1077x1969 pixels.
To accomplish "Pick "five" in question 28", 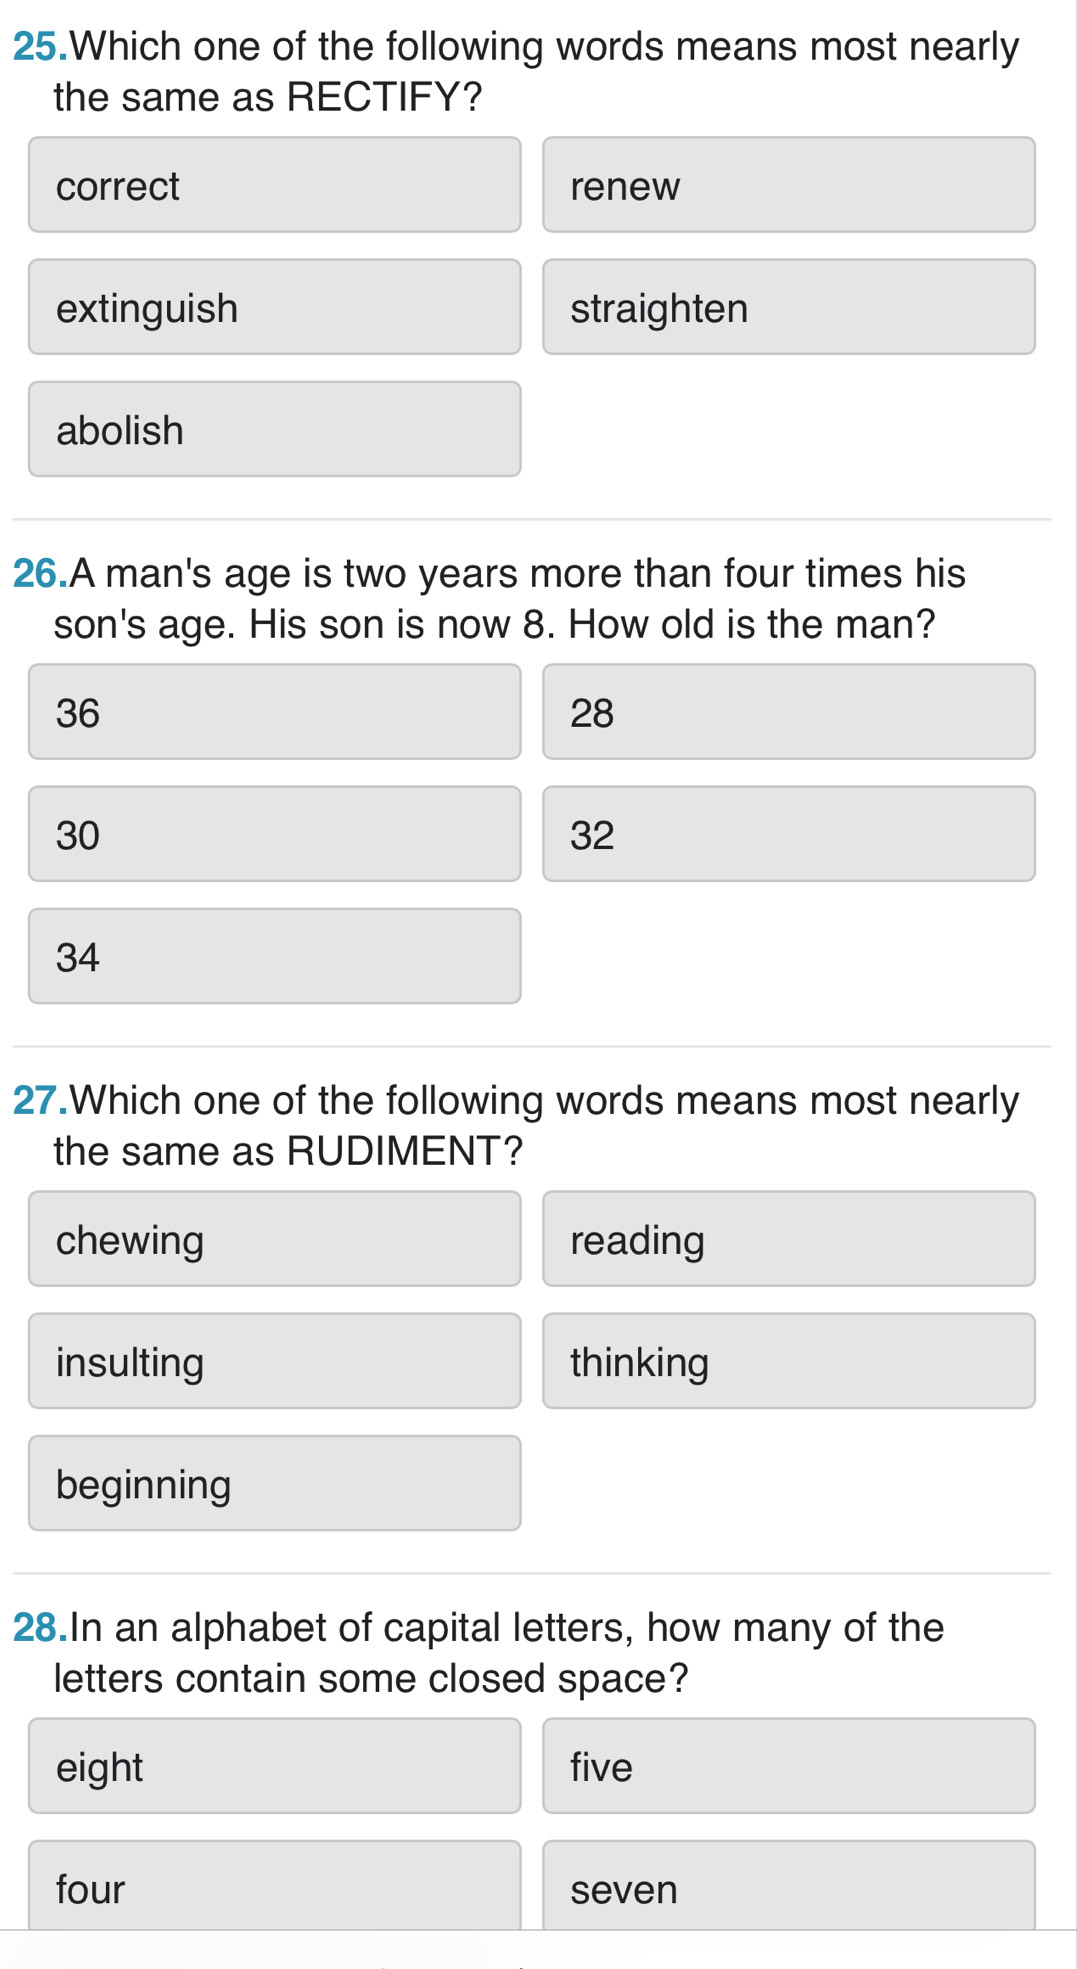I will (788, 1765).
